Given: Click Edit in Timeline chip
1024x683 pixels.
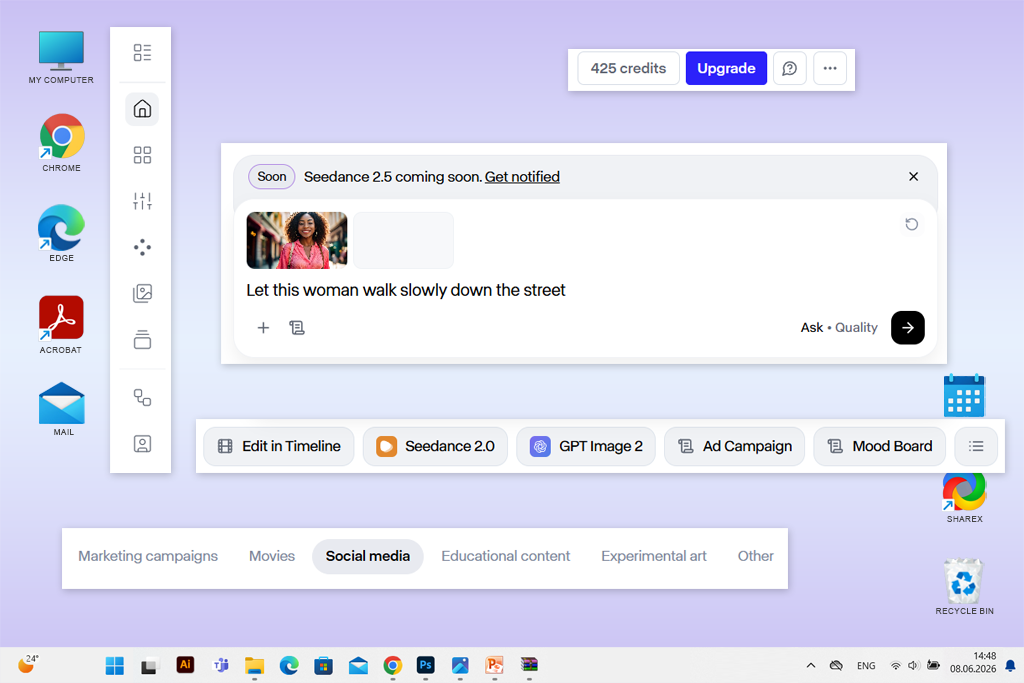Looking at the screenshot, I should 279,446.
